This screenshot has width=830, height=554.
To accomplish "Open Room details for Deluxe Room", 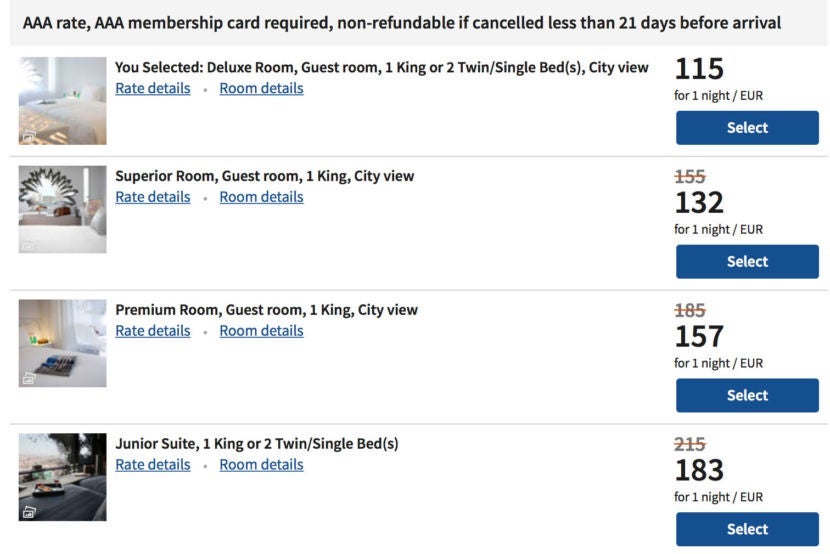I will (261, 88).
